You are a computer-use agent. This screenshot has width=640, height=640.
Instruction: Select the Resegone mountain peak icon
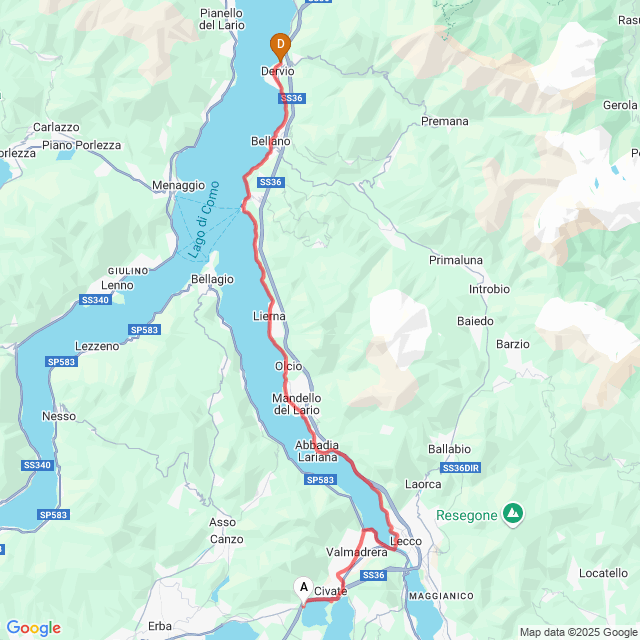513,514
